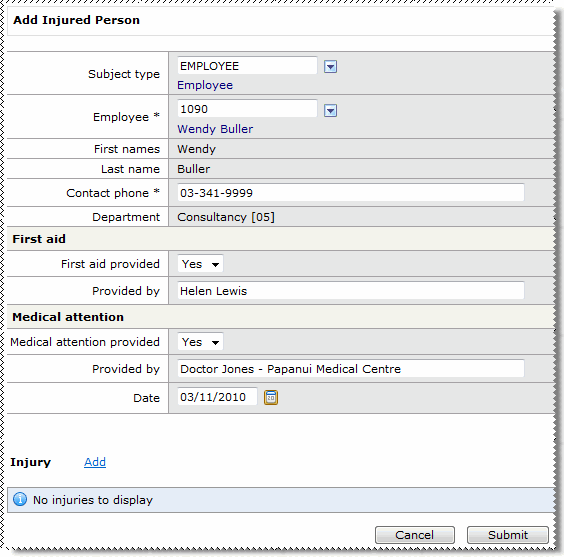Focus the First aid Provided by field
This screenshot has height=557, width=564.
(x=351, y=291)
